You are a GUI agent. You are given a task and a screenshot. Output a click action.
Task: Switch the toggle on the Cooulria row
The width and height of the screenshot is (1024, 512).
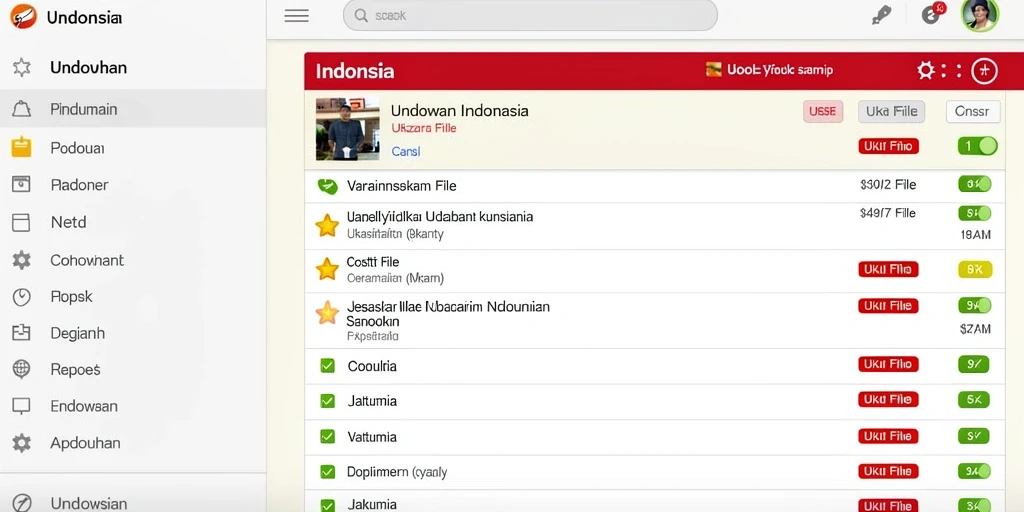(x=974, y=364)
